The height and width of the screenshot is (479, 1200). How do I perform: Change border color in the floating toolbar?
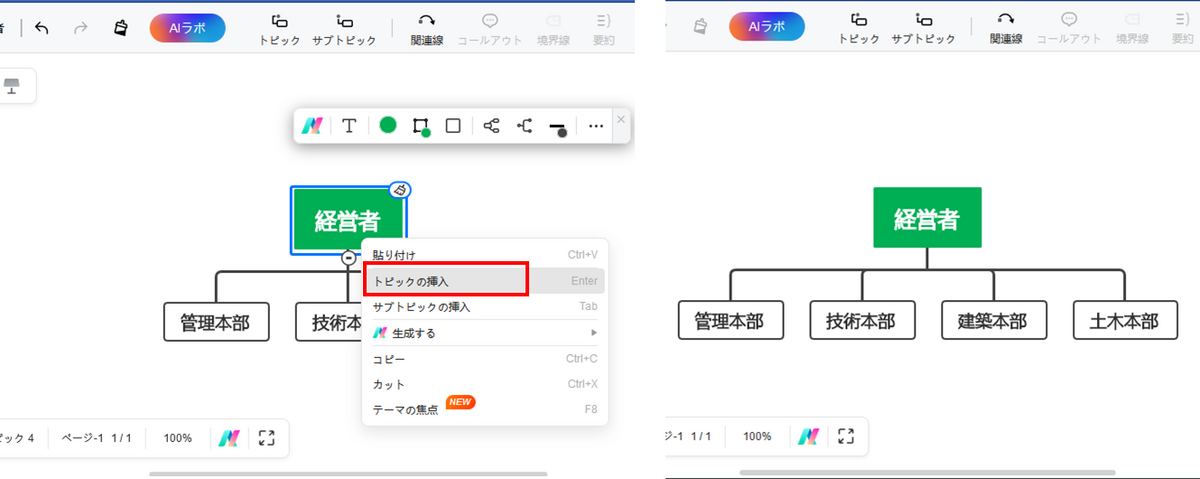[421, 126]
